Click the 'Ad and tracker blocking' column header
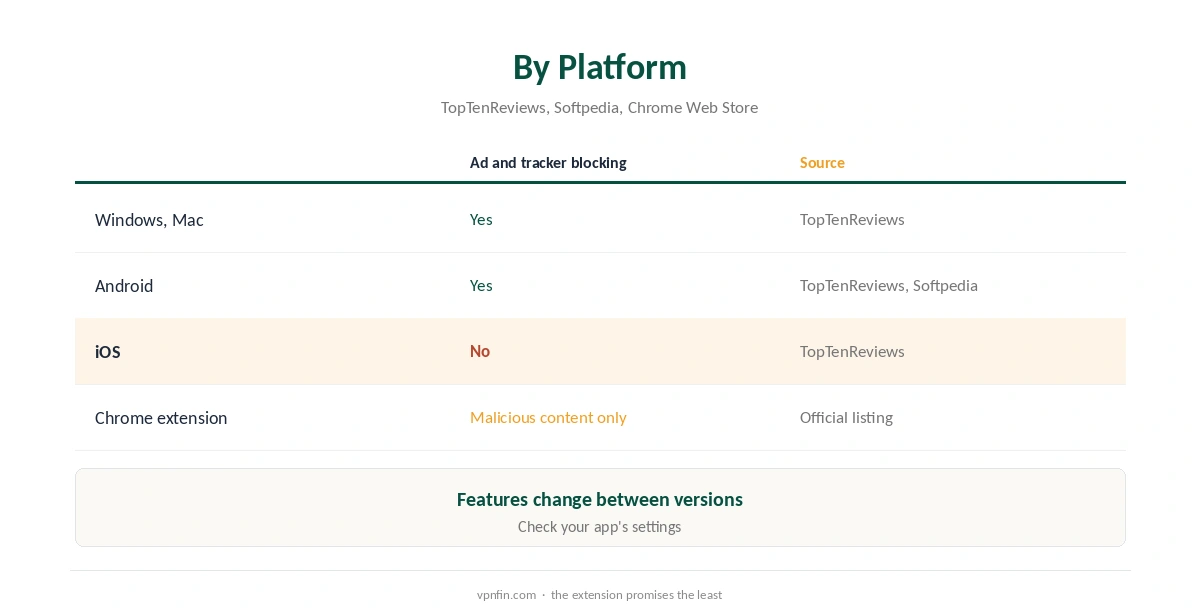This screenshot has height=614, width=1200. coord(548,163)
